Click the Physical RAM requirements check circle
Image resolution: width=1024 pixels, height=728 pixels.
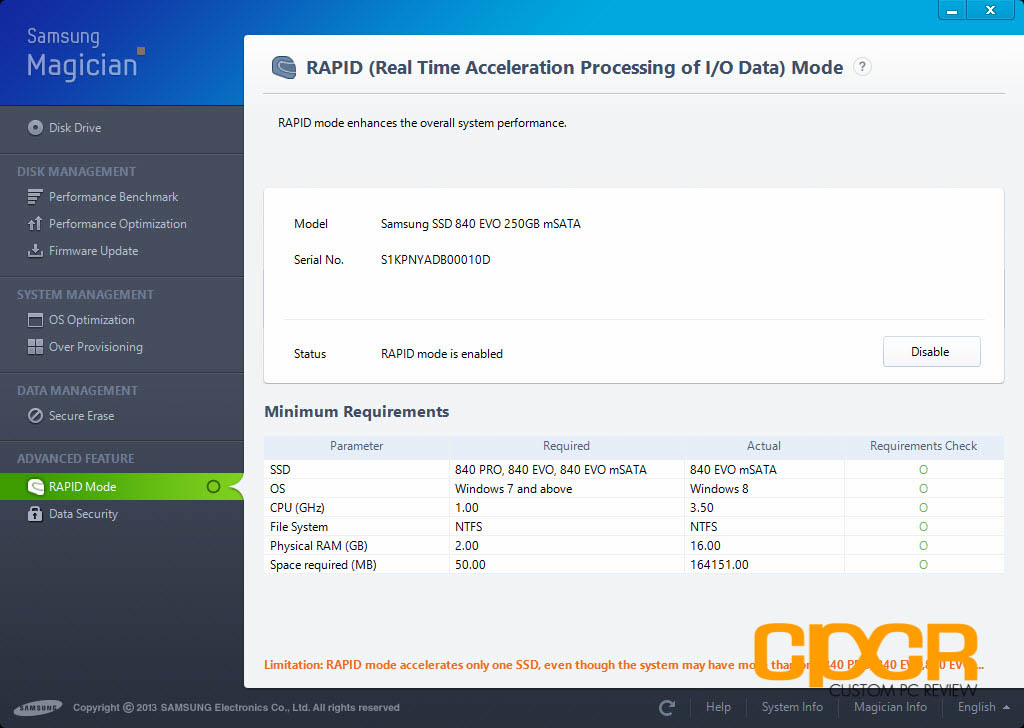pos(923,545)
